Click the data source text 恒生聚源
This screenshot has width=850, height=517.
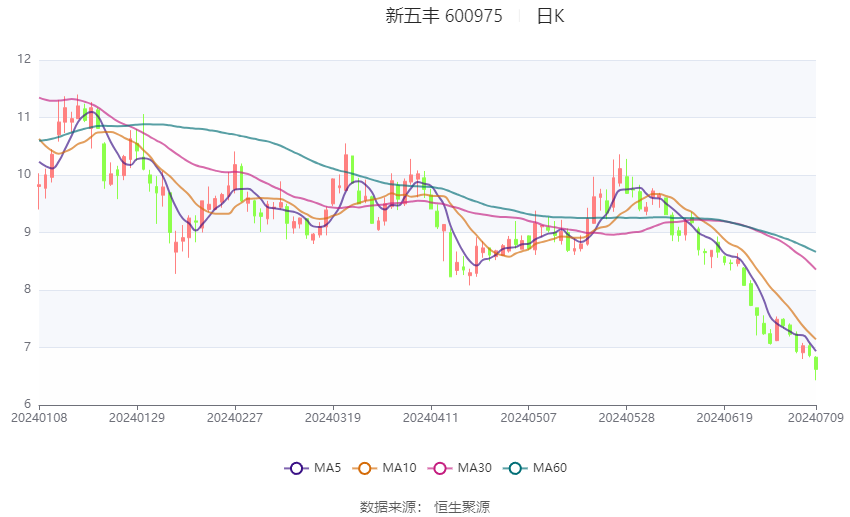[x=462, y=507]
